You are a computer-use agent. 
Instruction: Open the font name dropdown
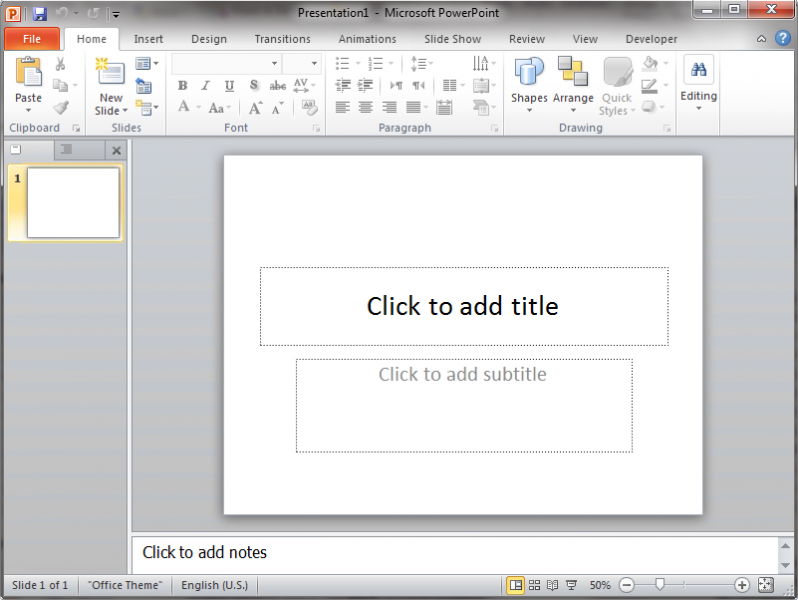pyautogui.click(x=275, y=63)
